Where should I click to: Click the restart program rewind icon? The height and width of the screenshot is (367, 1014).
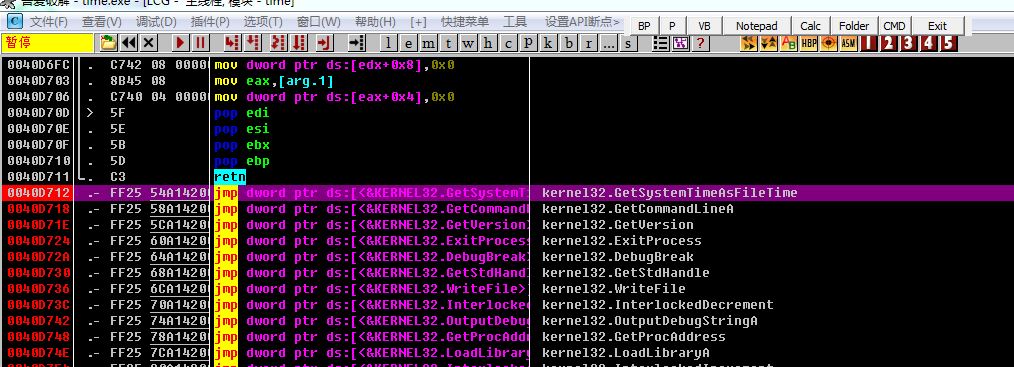(129, 43)
